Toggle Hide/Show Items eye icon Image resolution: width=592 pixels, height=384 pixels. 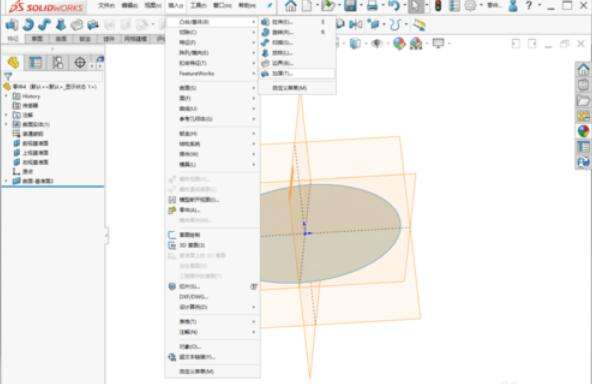376,43
